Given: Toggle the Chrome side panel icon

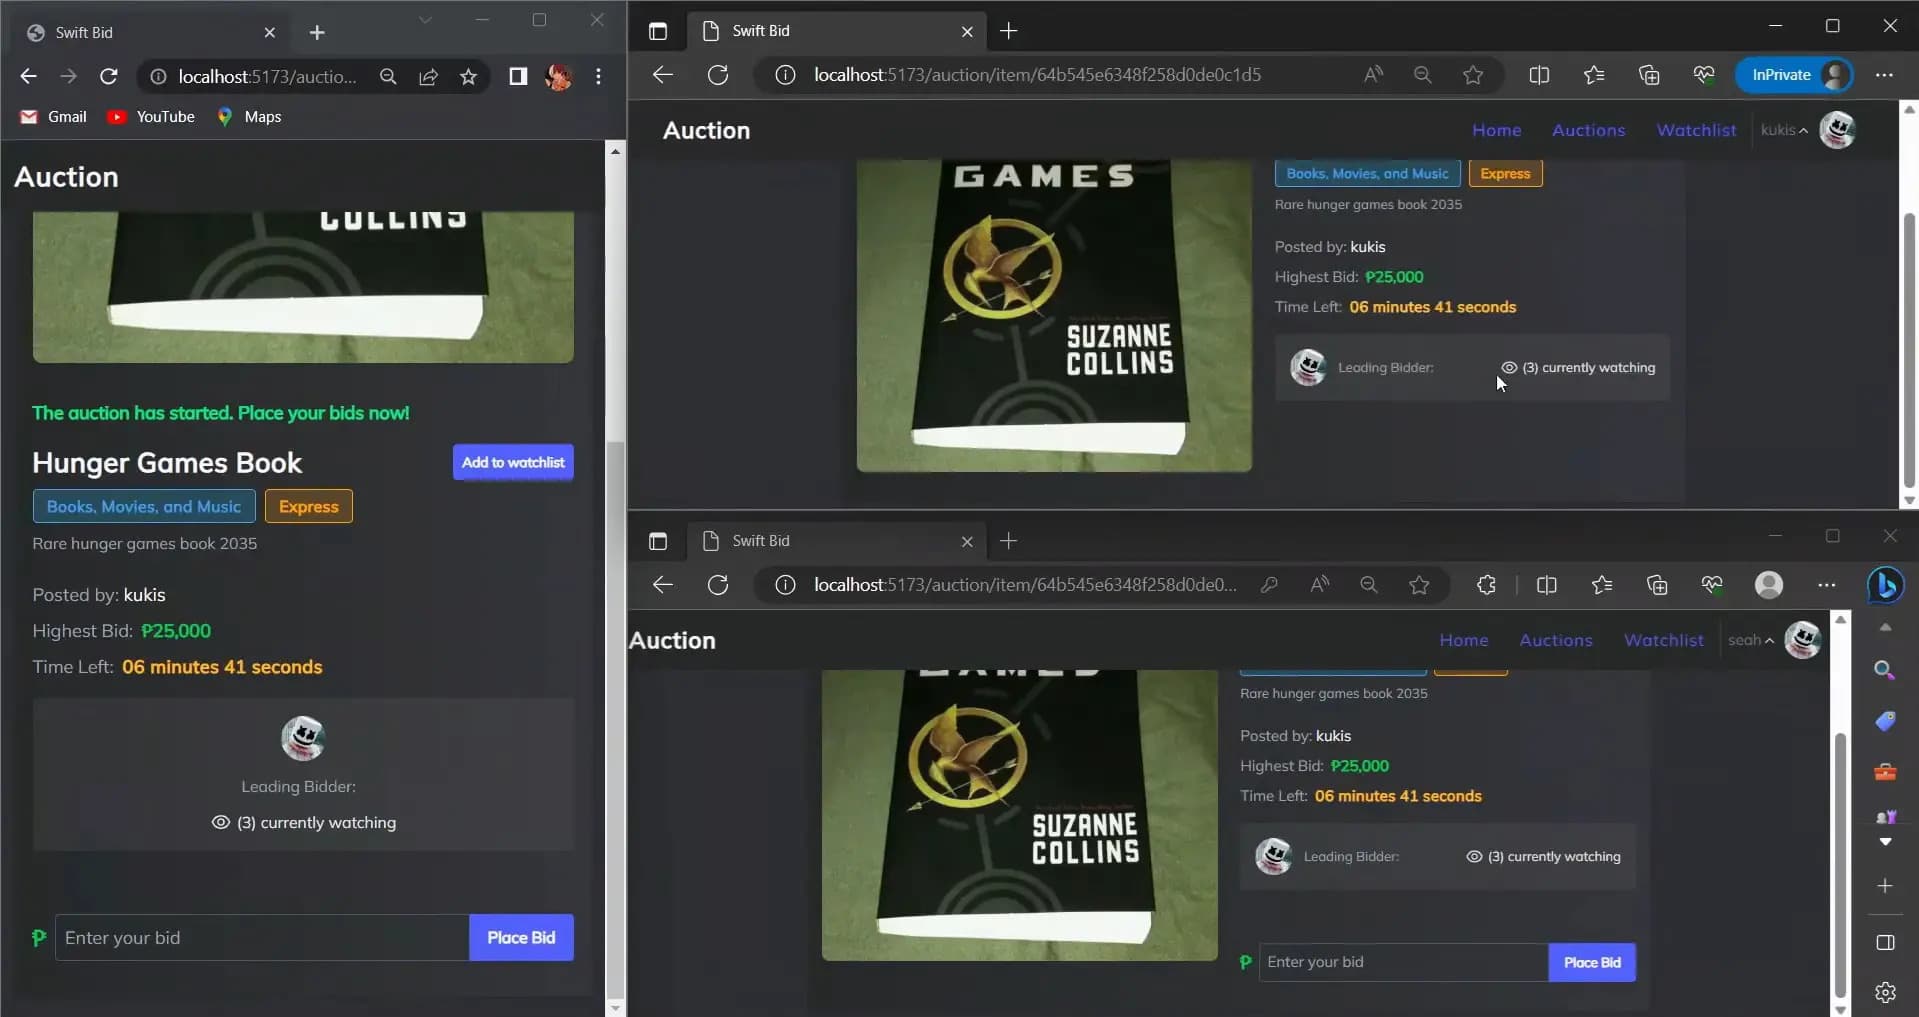Looking at the screenshot, I should tap(518, 76).
